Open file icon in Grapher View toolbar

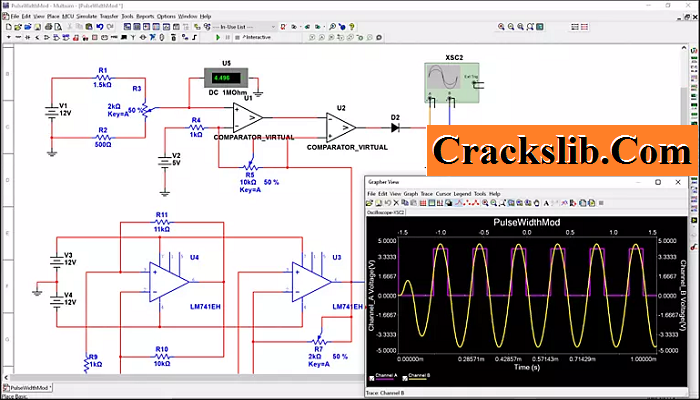(369, 203)
